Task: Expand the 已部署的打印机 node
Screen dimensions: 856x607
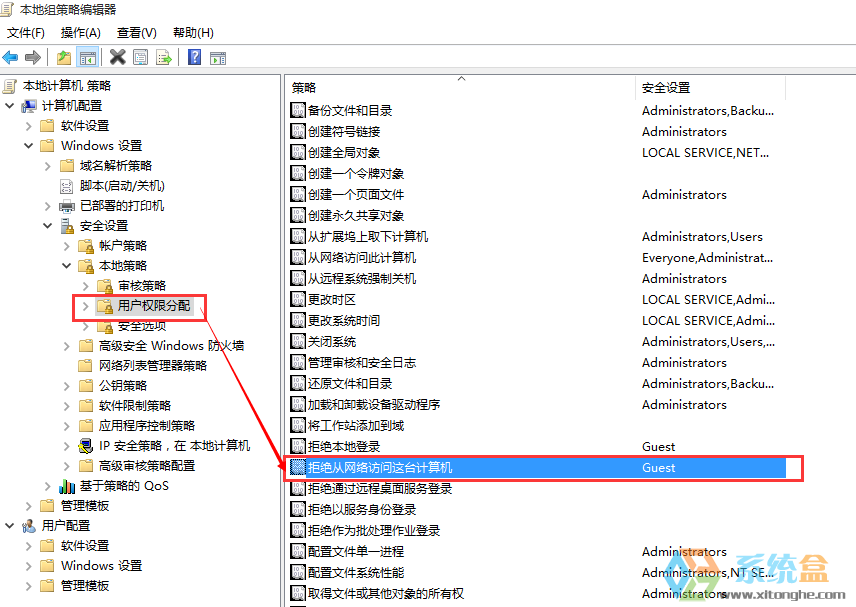Action: point(47,206)
